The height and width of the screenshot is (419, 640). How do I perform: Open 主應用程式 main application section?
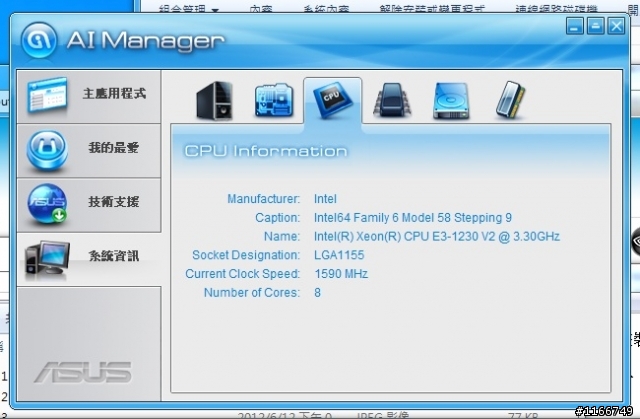point(89,96)
